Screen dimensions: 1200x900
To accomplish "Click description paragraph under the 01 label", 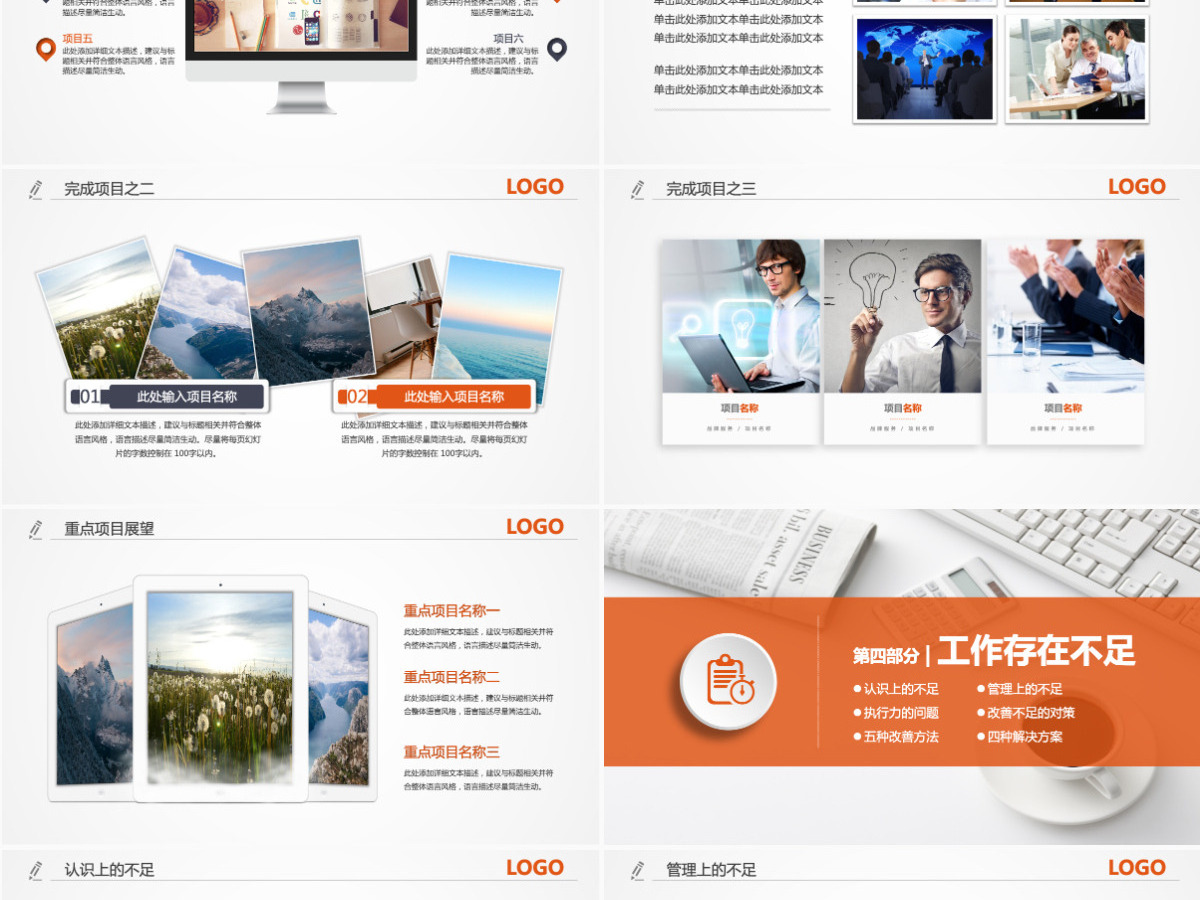I will pyautogui.click(x=168, y=439).
